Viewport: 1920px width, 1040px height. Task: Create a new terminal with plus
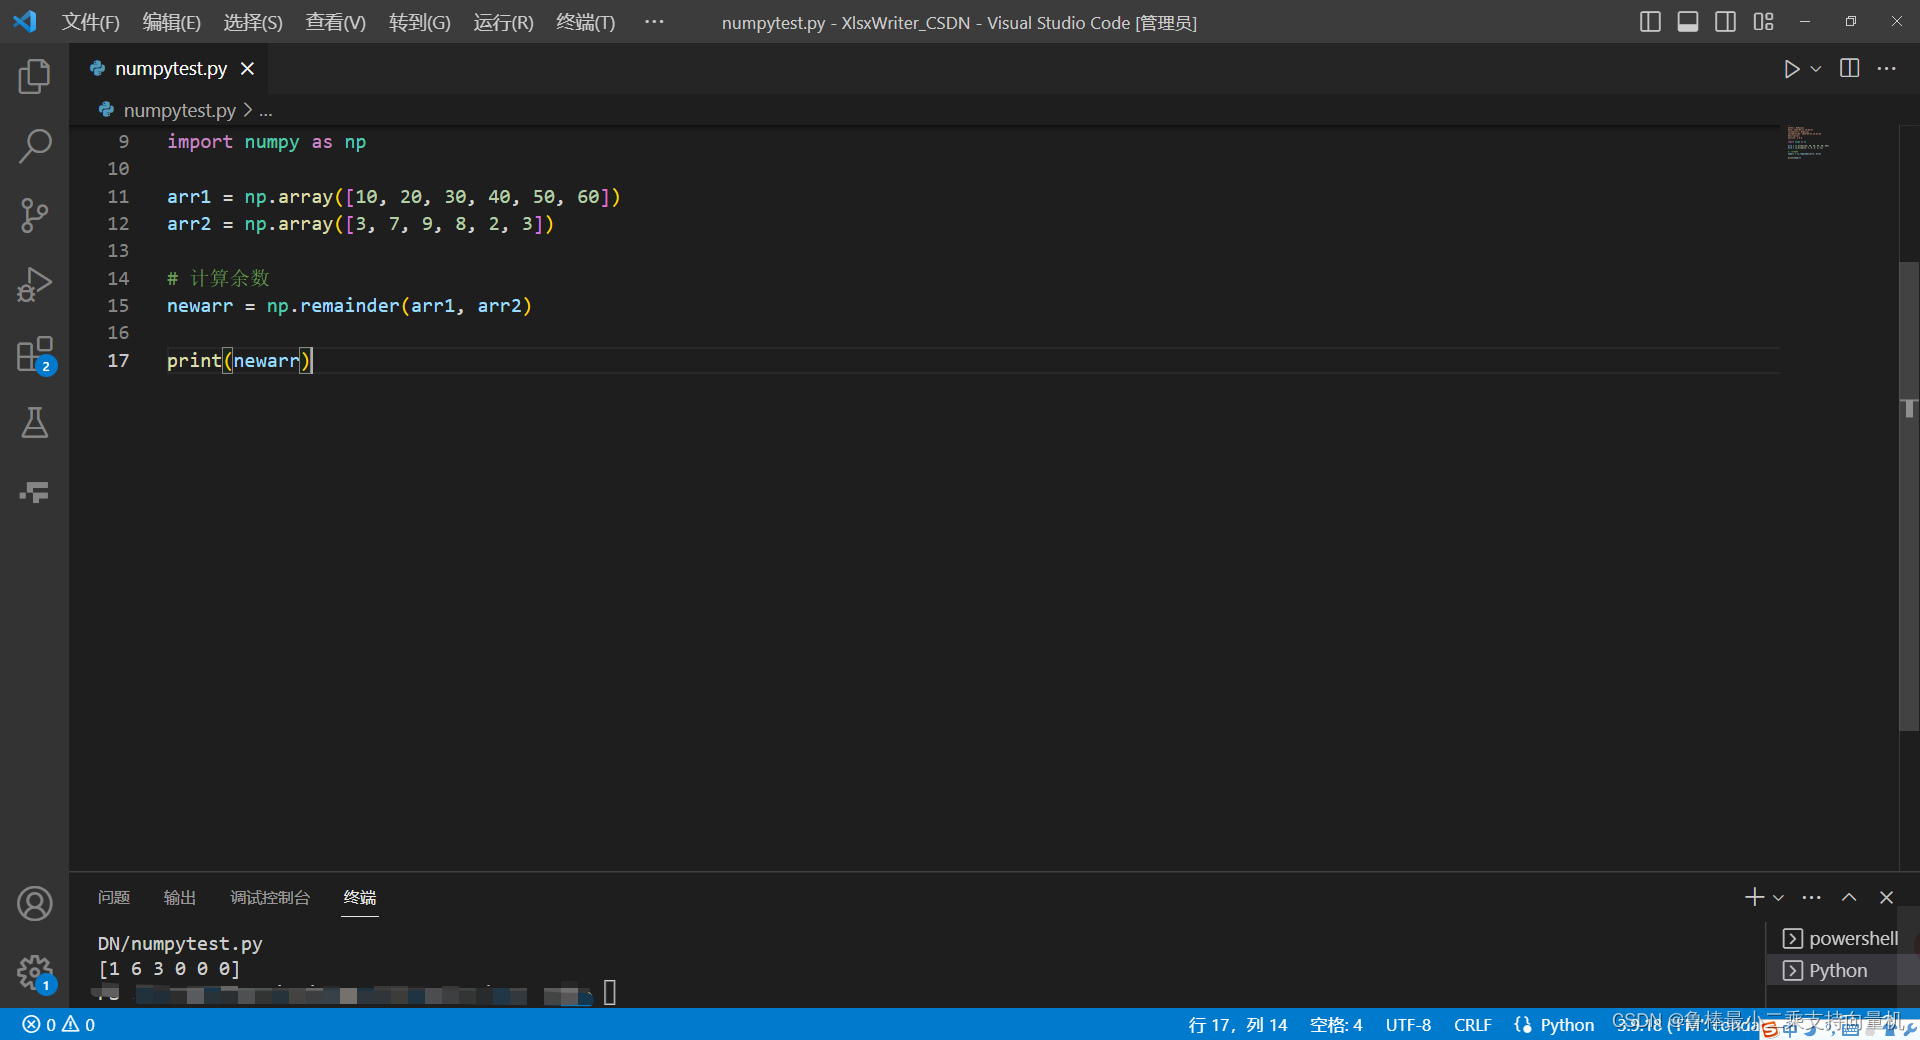pyautogui.click(x=1754, y=897)
